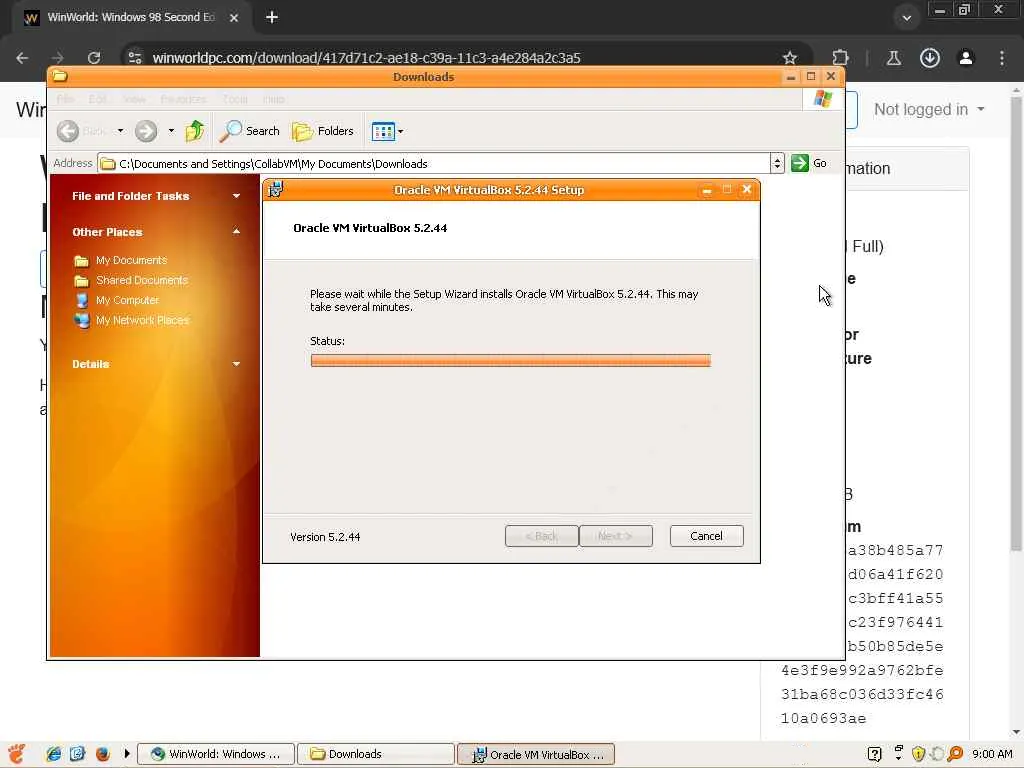
Task: Click the disabled Next button in setup
Action: (616, 536)
